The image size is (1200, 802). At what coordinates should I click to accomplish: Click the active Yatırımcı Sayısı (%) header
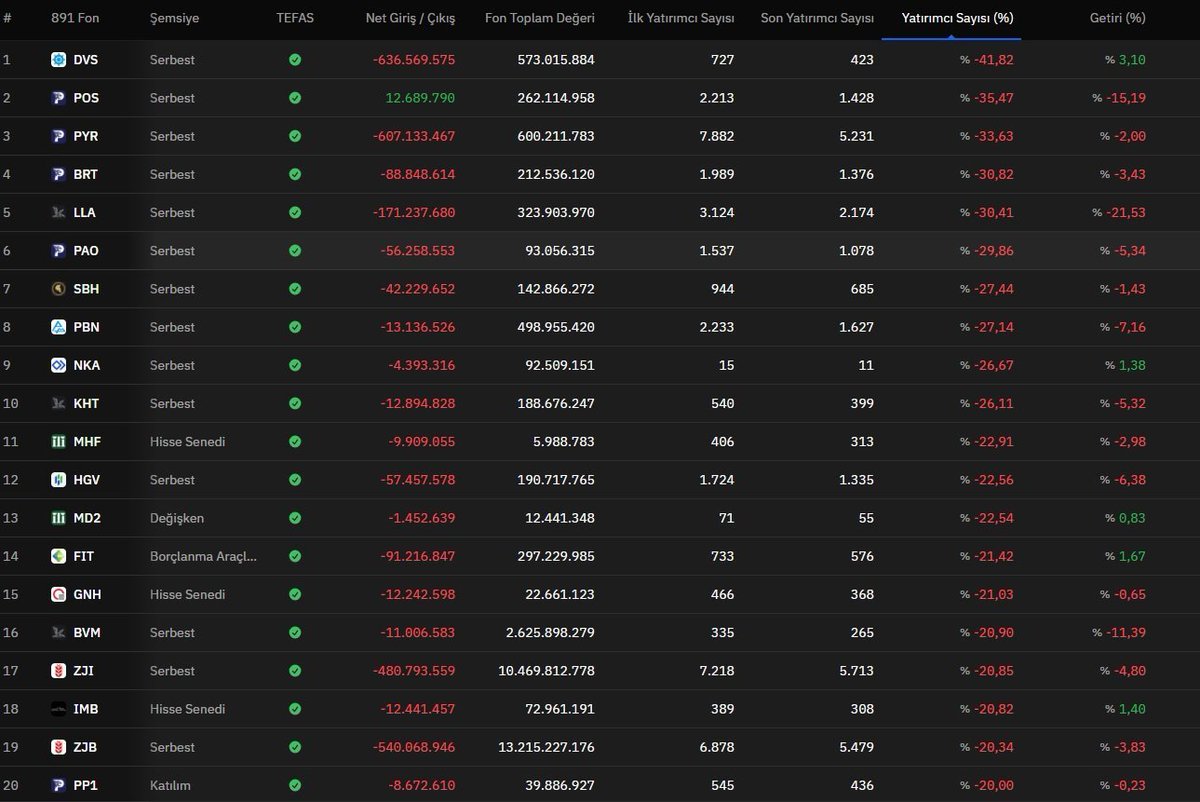click(957, 19)
